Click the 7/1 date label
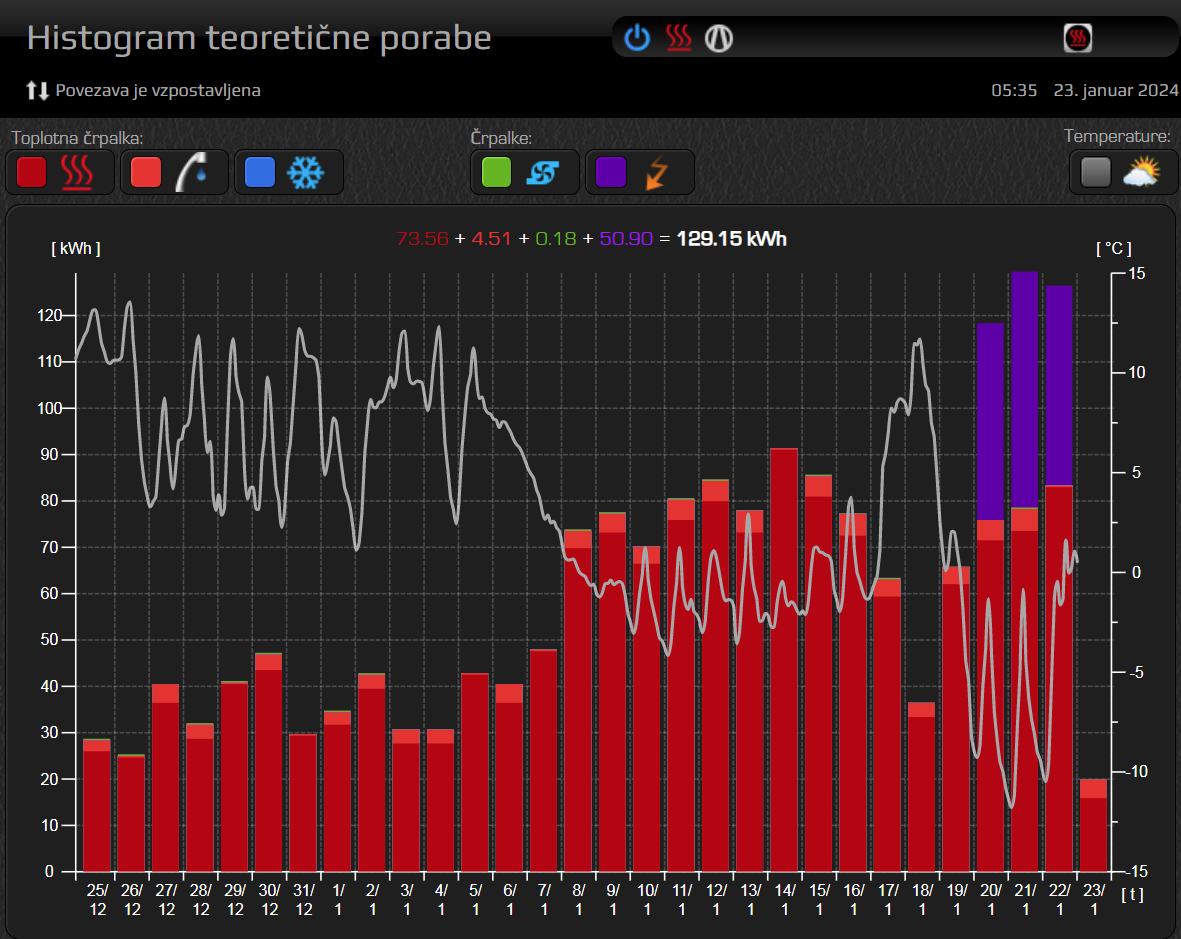This screenshot has width=1181, height=939. (545, 900)
